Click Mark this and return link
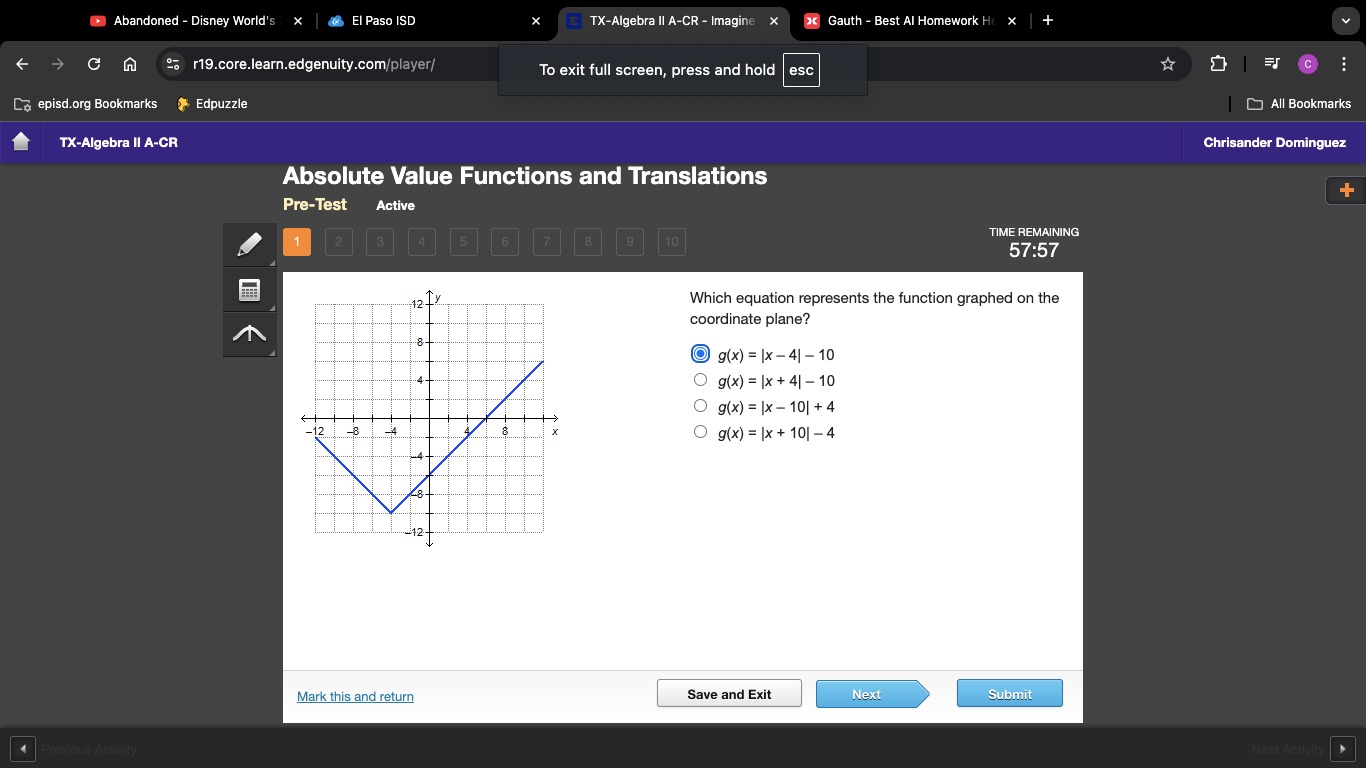 355,697
